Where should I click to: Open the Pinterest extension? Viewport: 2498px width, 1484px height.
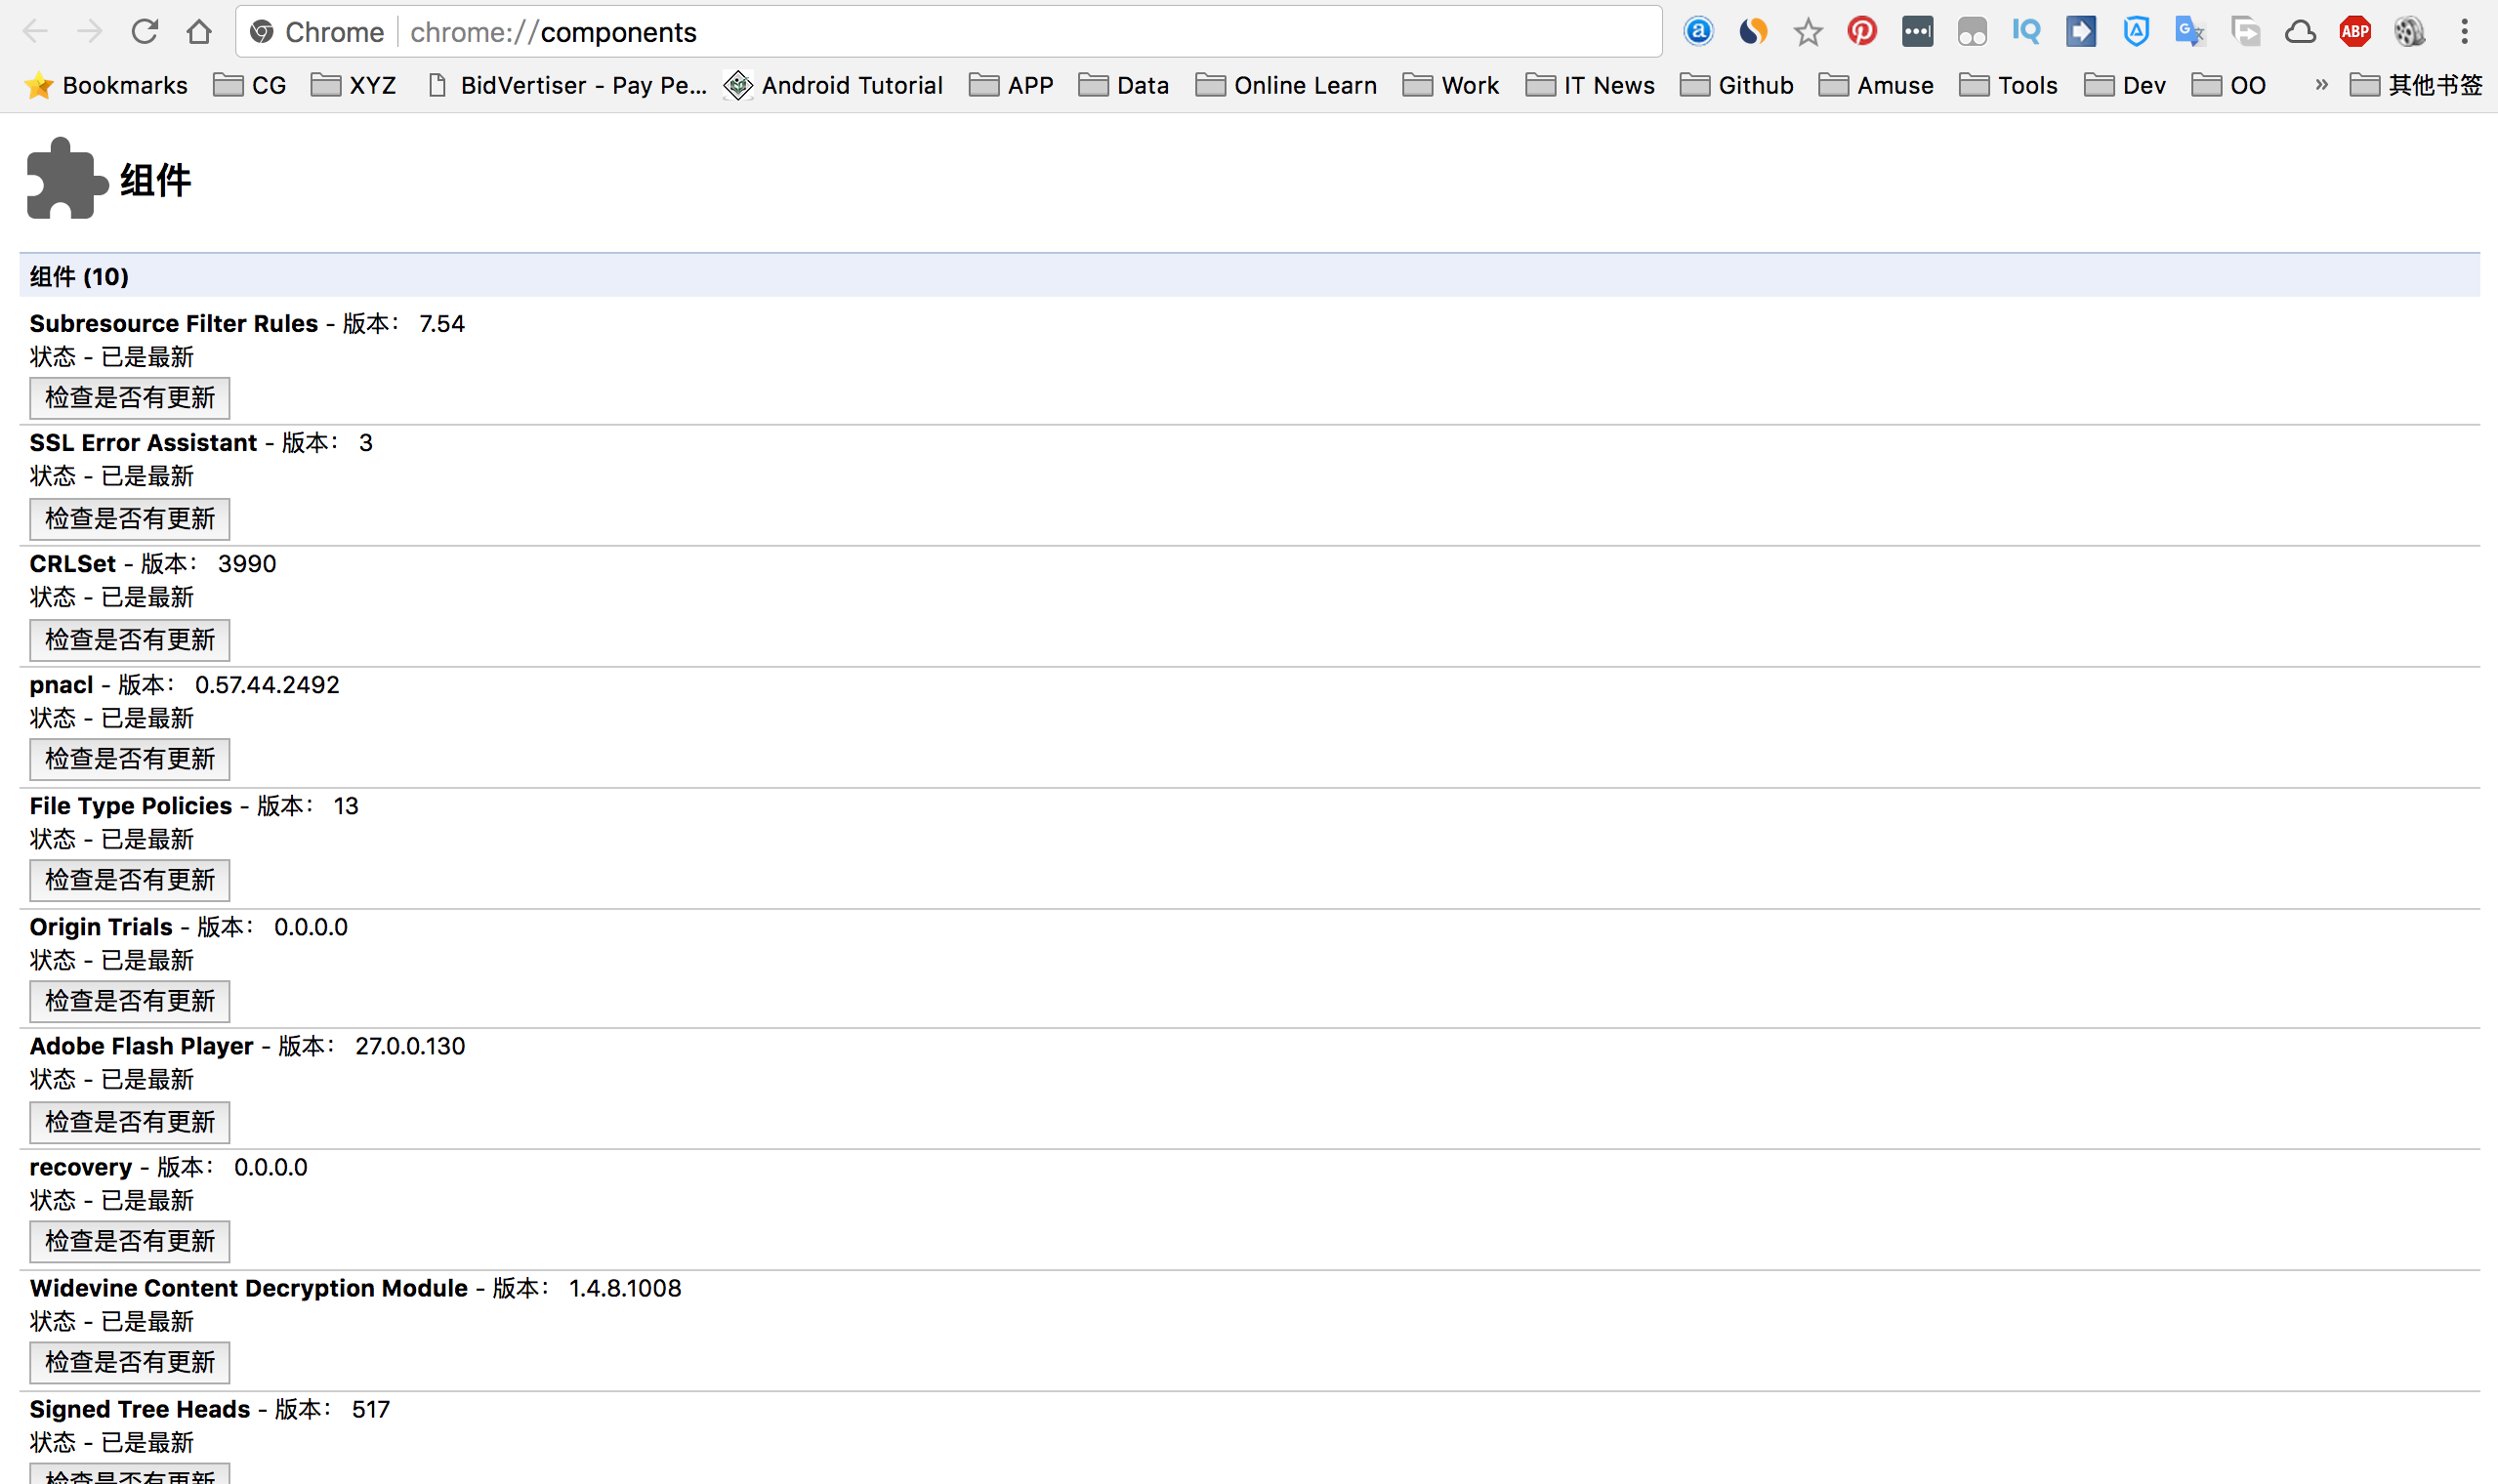(x=1862, y=32)
